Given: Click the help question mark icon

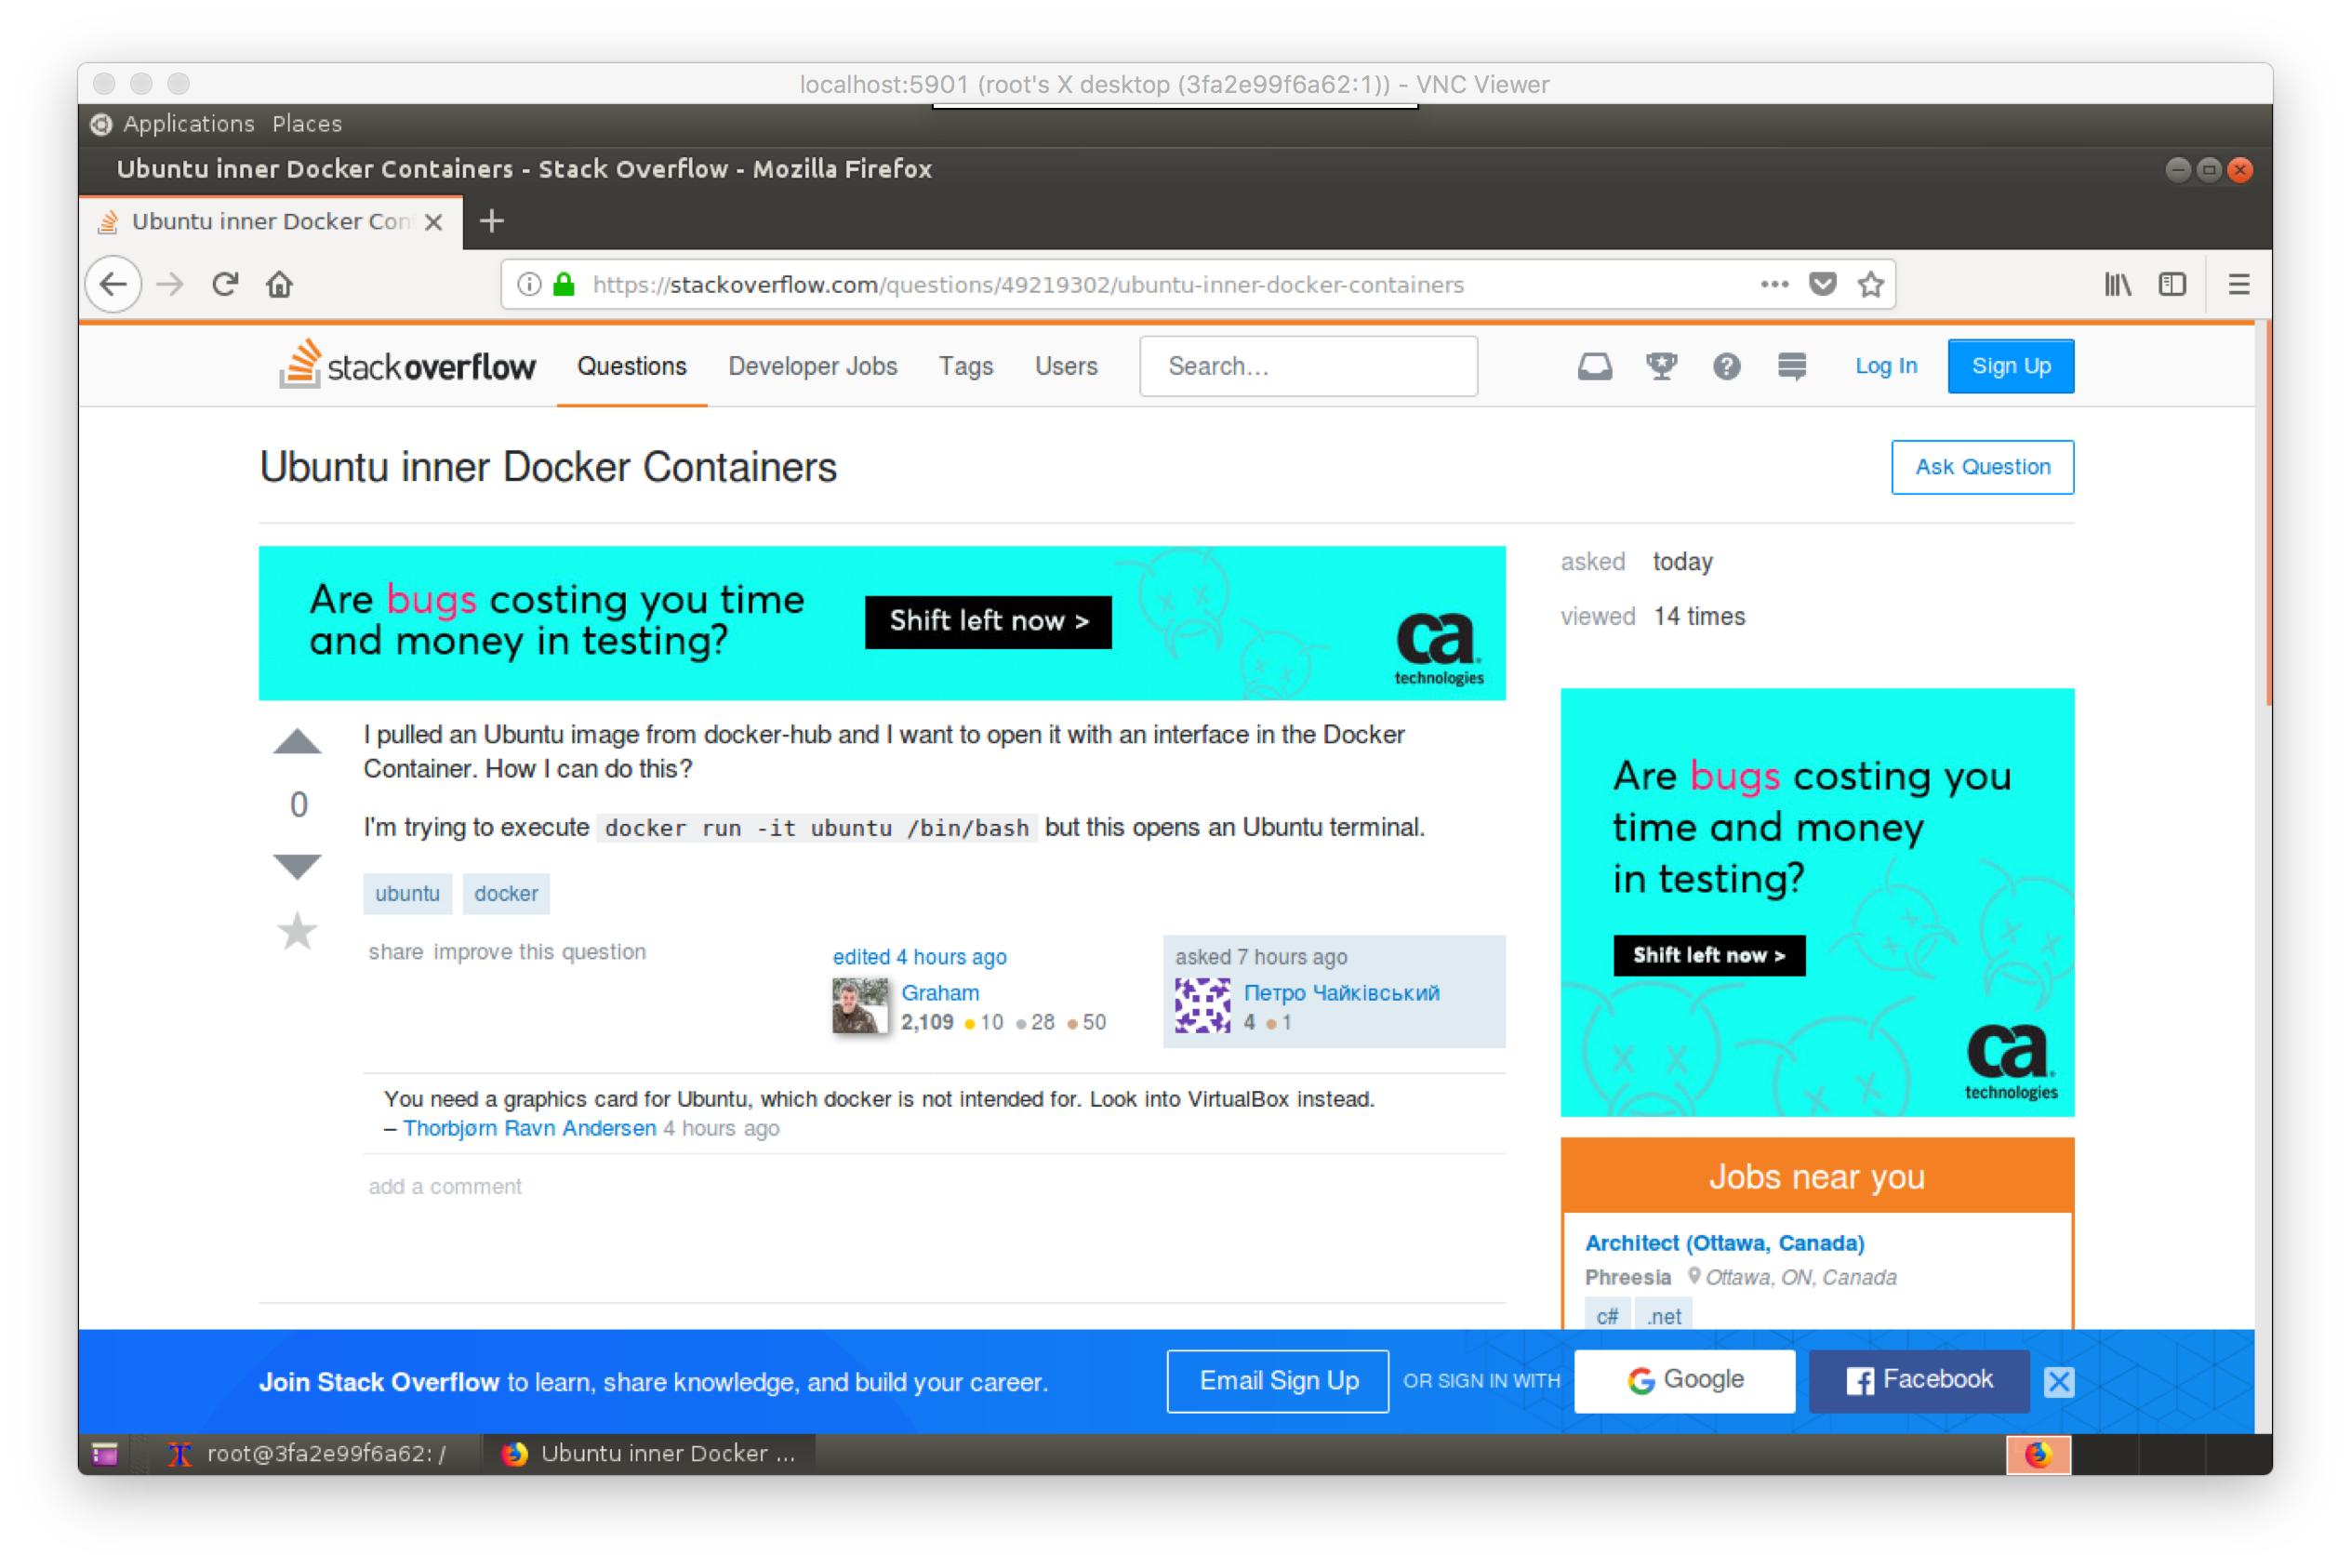Looking at the screenshot, I should pyautogui.click(x=1726, y=366).
